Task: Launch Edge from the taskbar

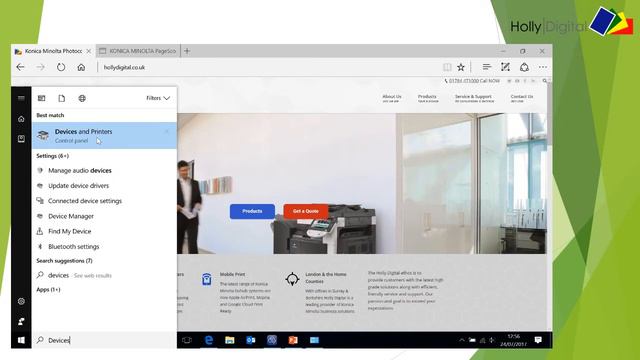Action: pyautogui.click(x=209, y=340)
